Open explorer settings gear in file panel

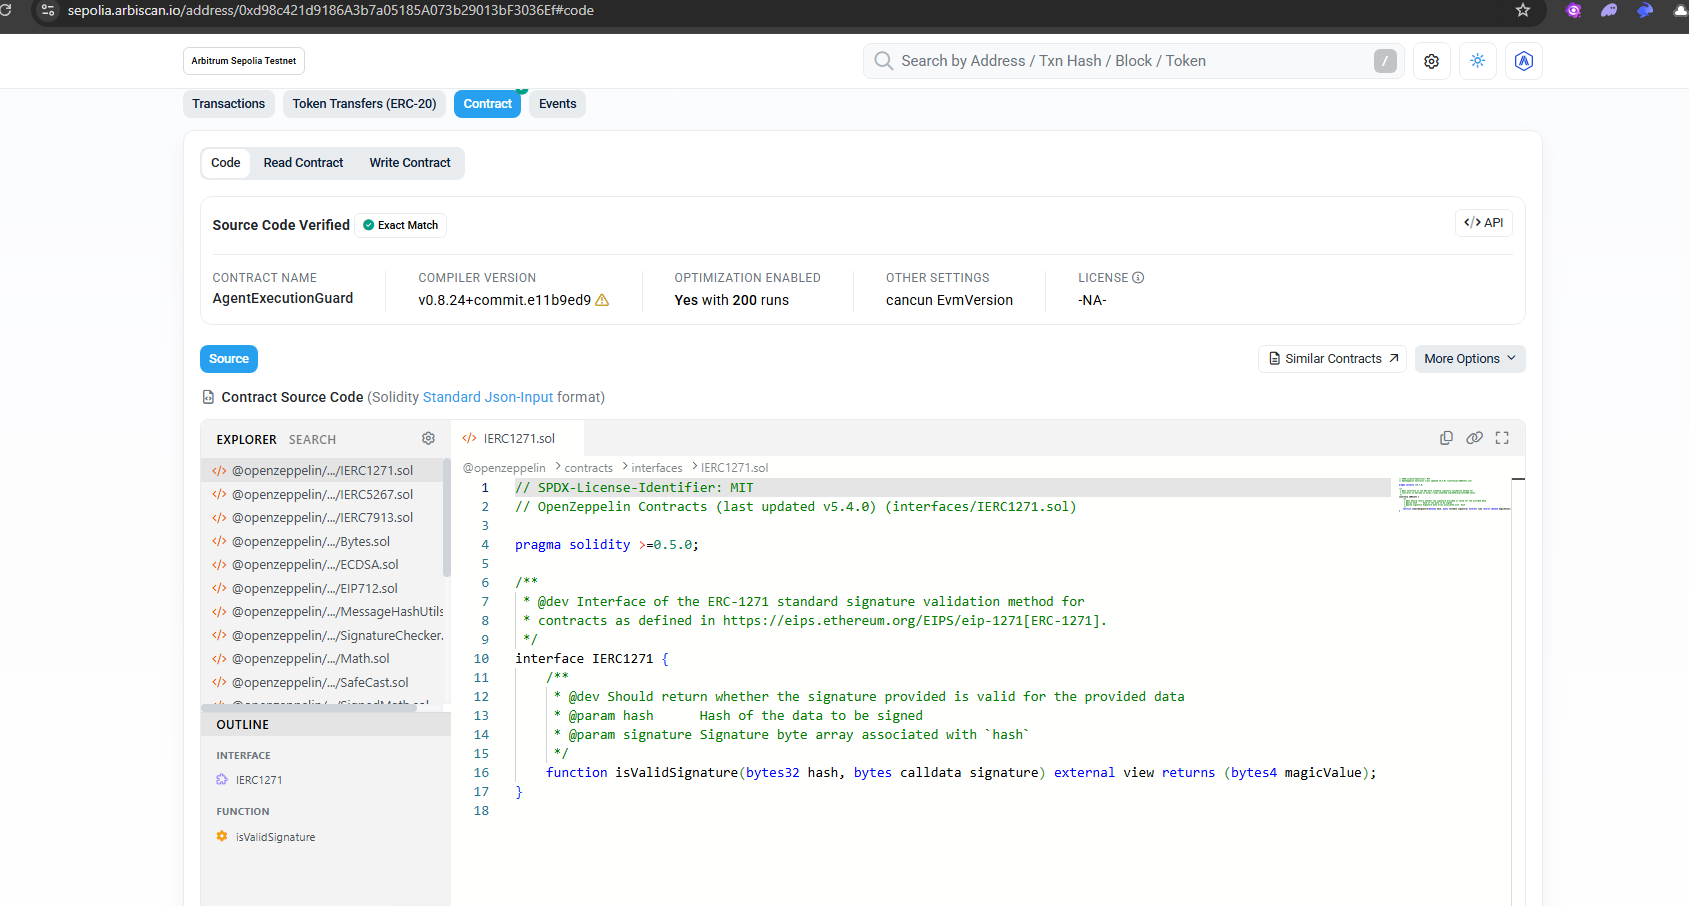[x=428, y=438]
